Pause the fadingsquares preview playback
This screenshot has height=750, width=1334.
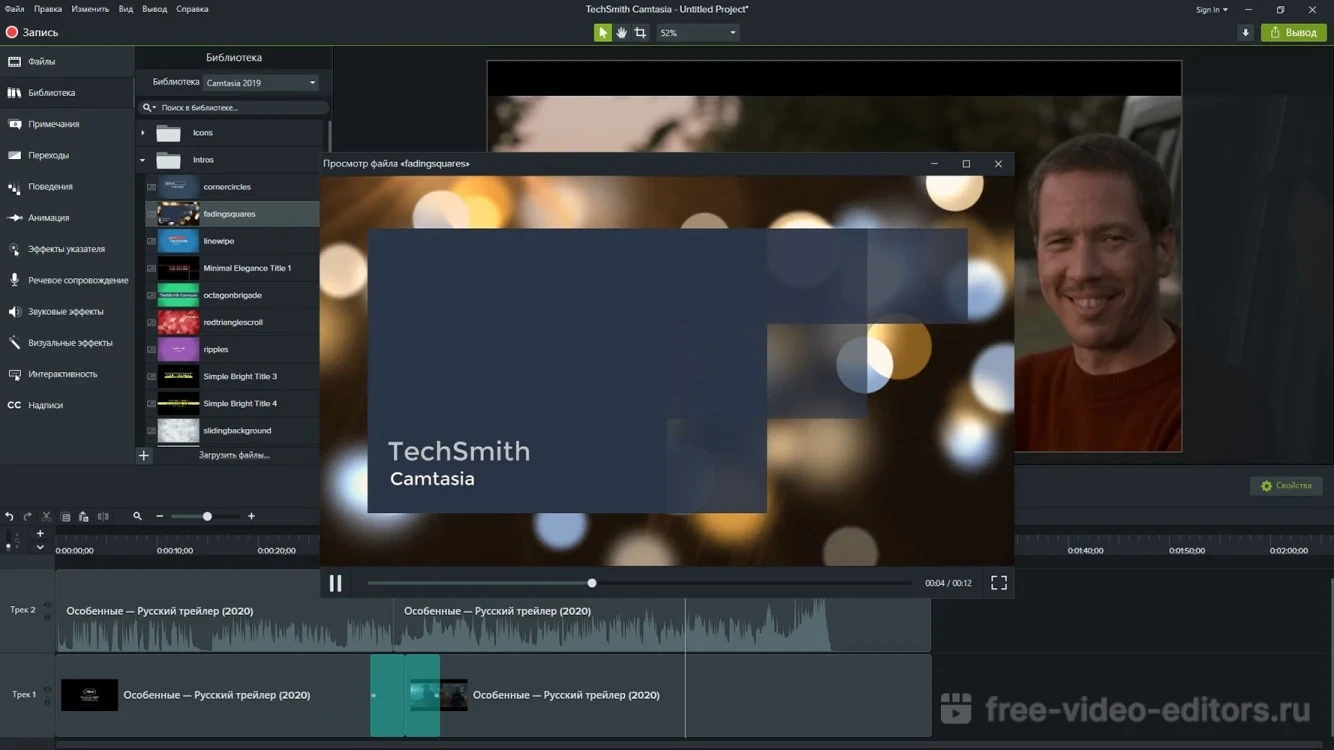click(x=336, y=583)
